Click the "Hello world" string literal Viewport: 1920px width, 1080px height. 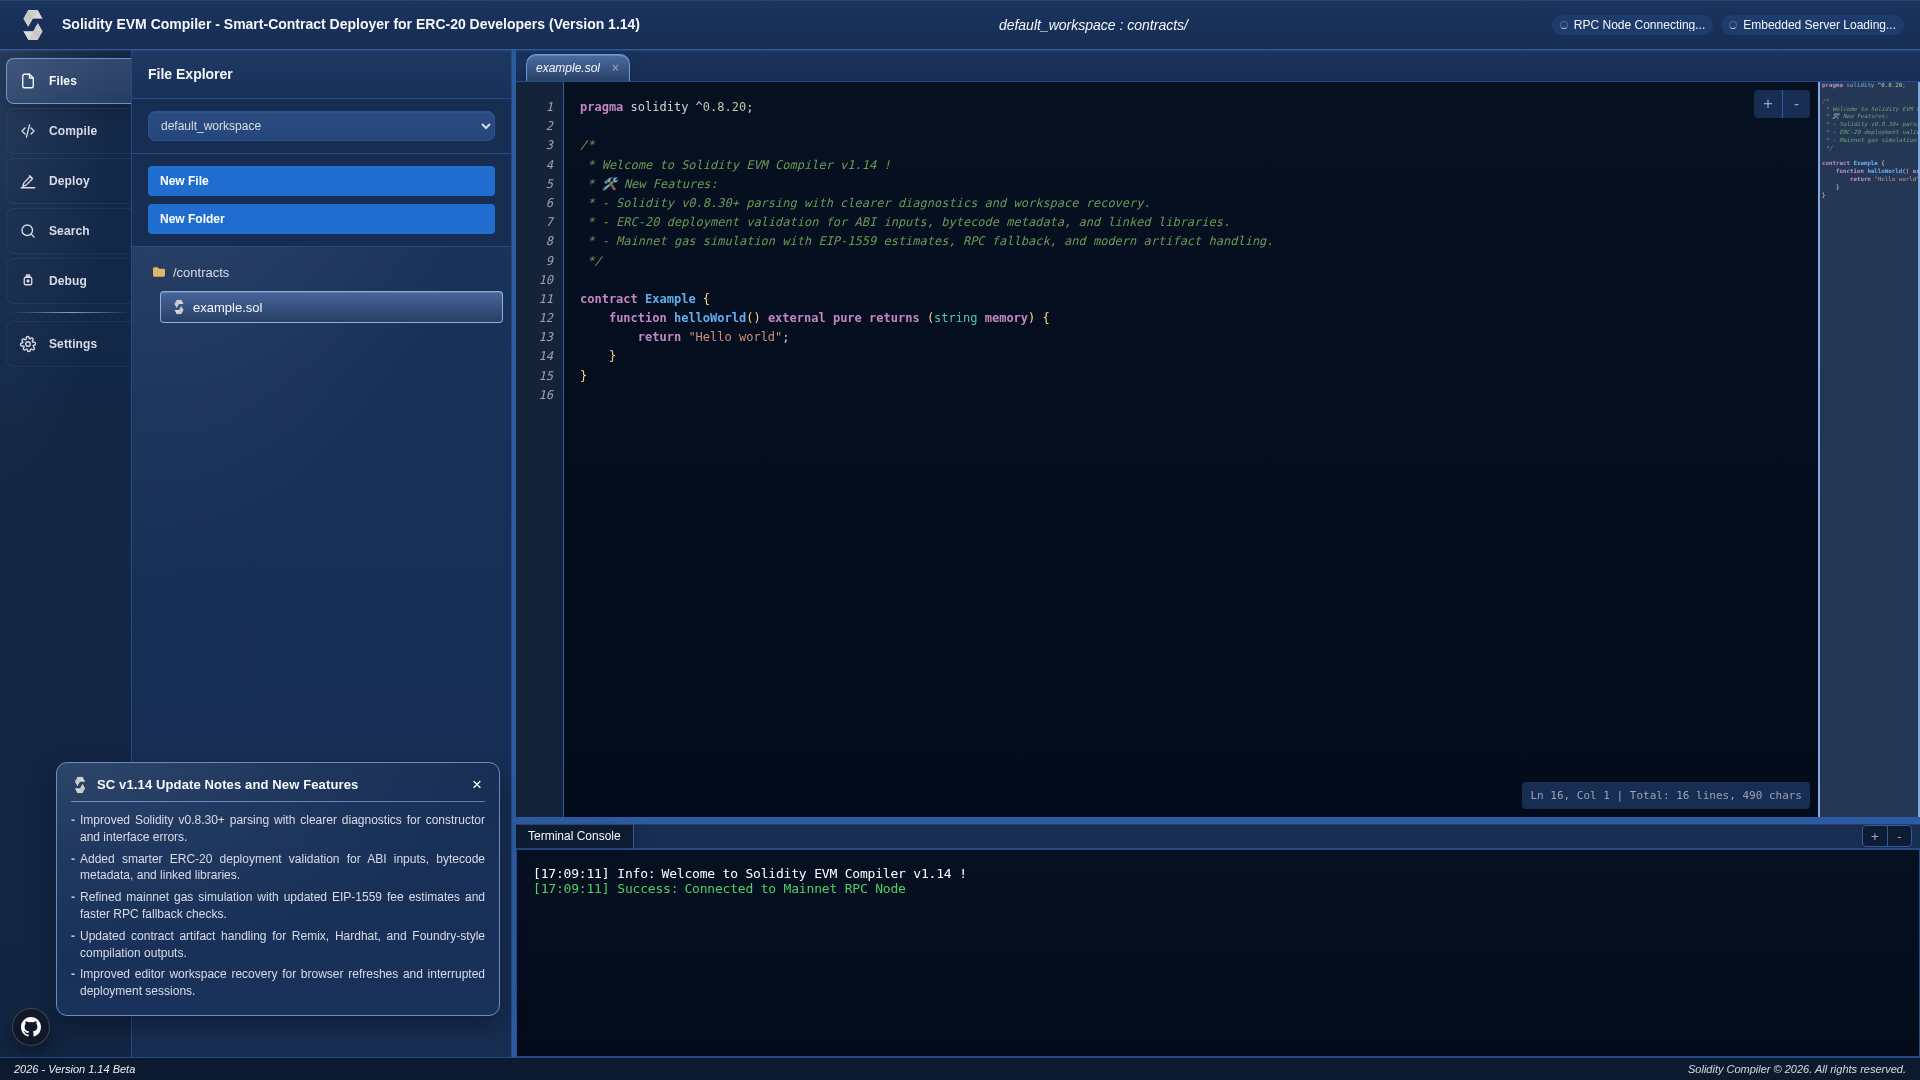735,337
